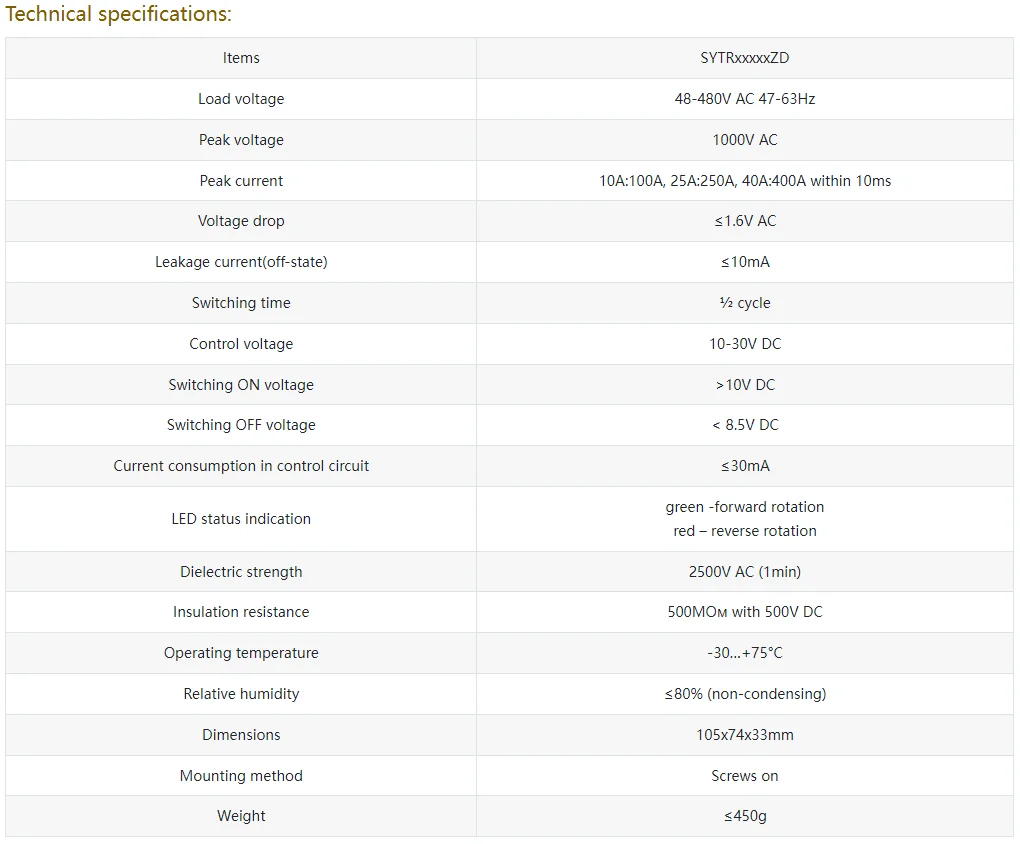Select the '1000V AC' peak voltage value

[x=745, y=140]
